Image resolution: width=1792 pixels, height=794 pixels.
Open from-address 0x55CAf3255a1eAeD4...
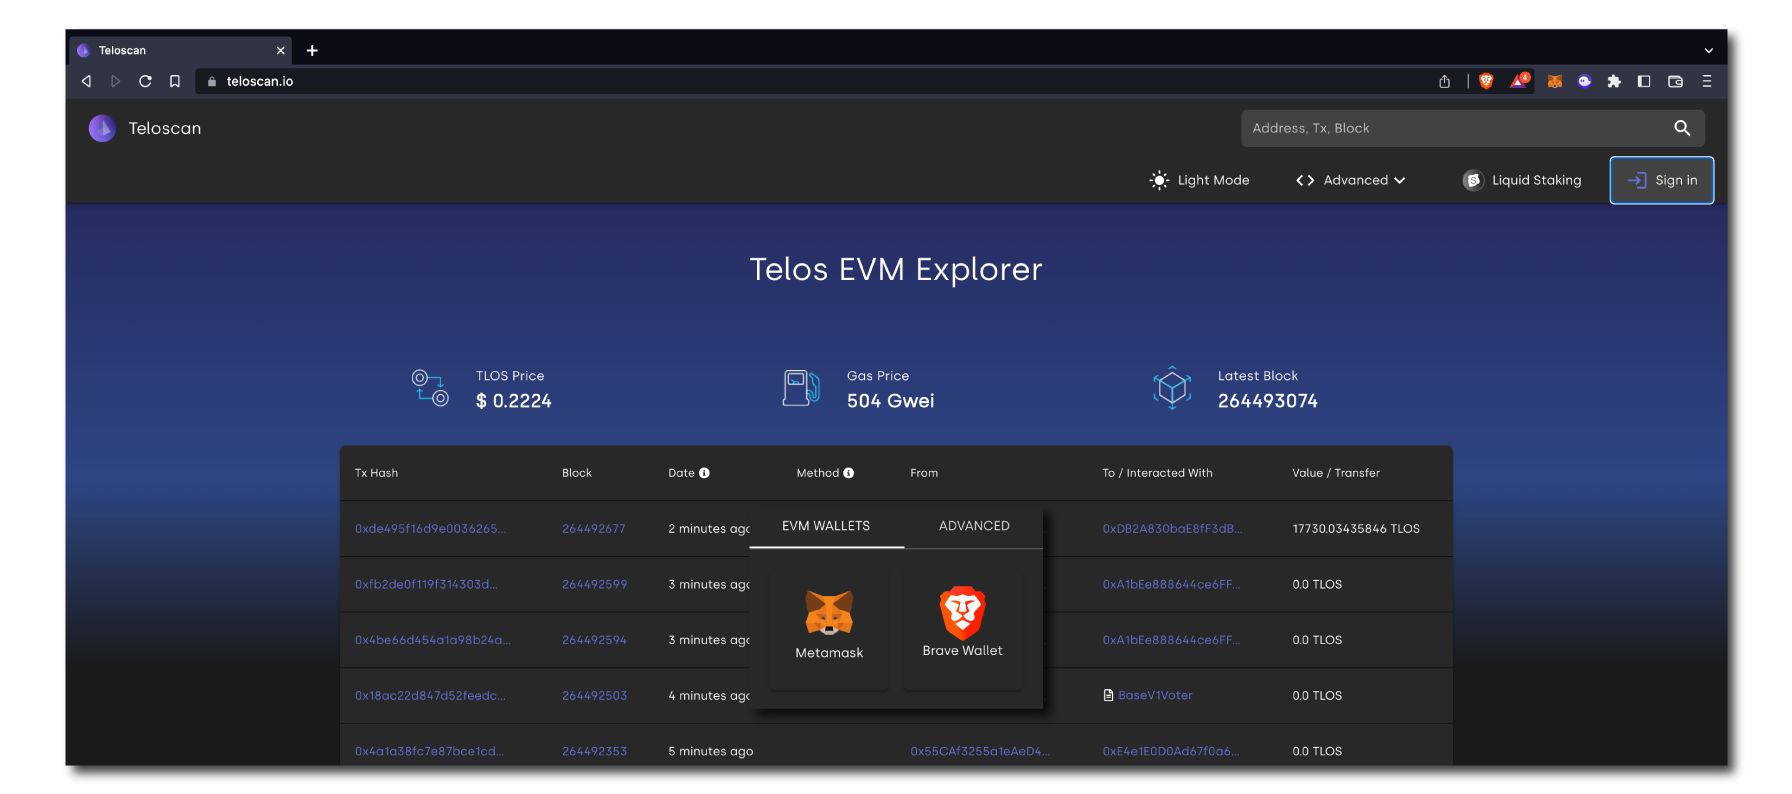click(x=980, y=751)
